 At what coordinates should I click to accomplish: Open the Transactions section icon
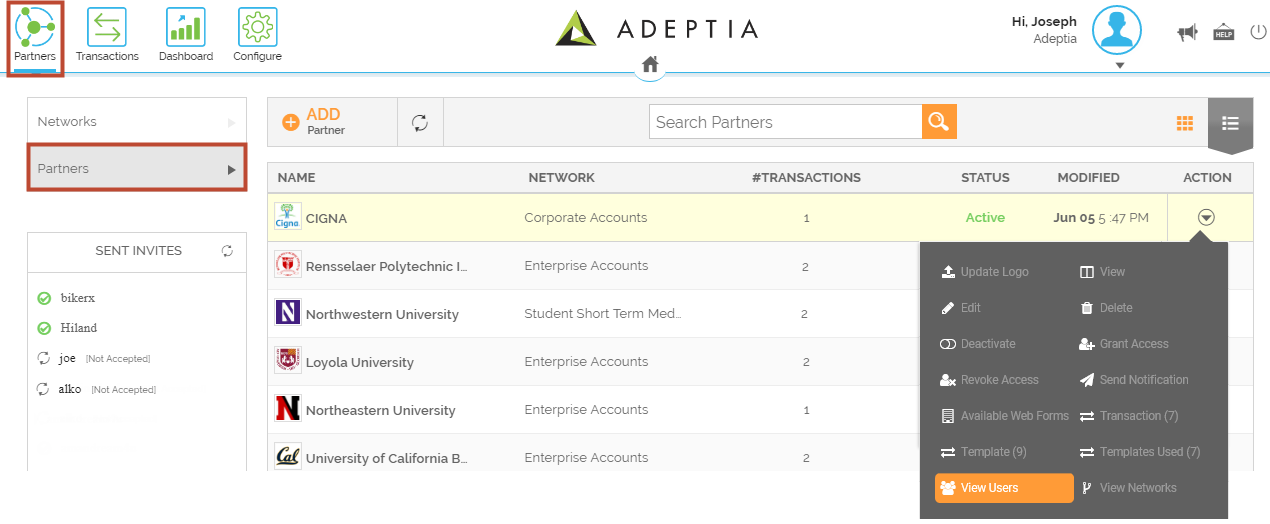tap(107, 27)
